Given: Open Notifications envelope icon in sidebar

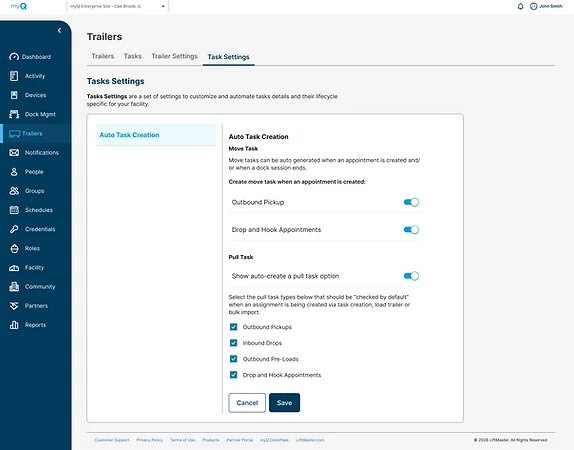Looking at the screenshot, I should point(14,152).
